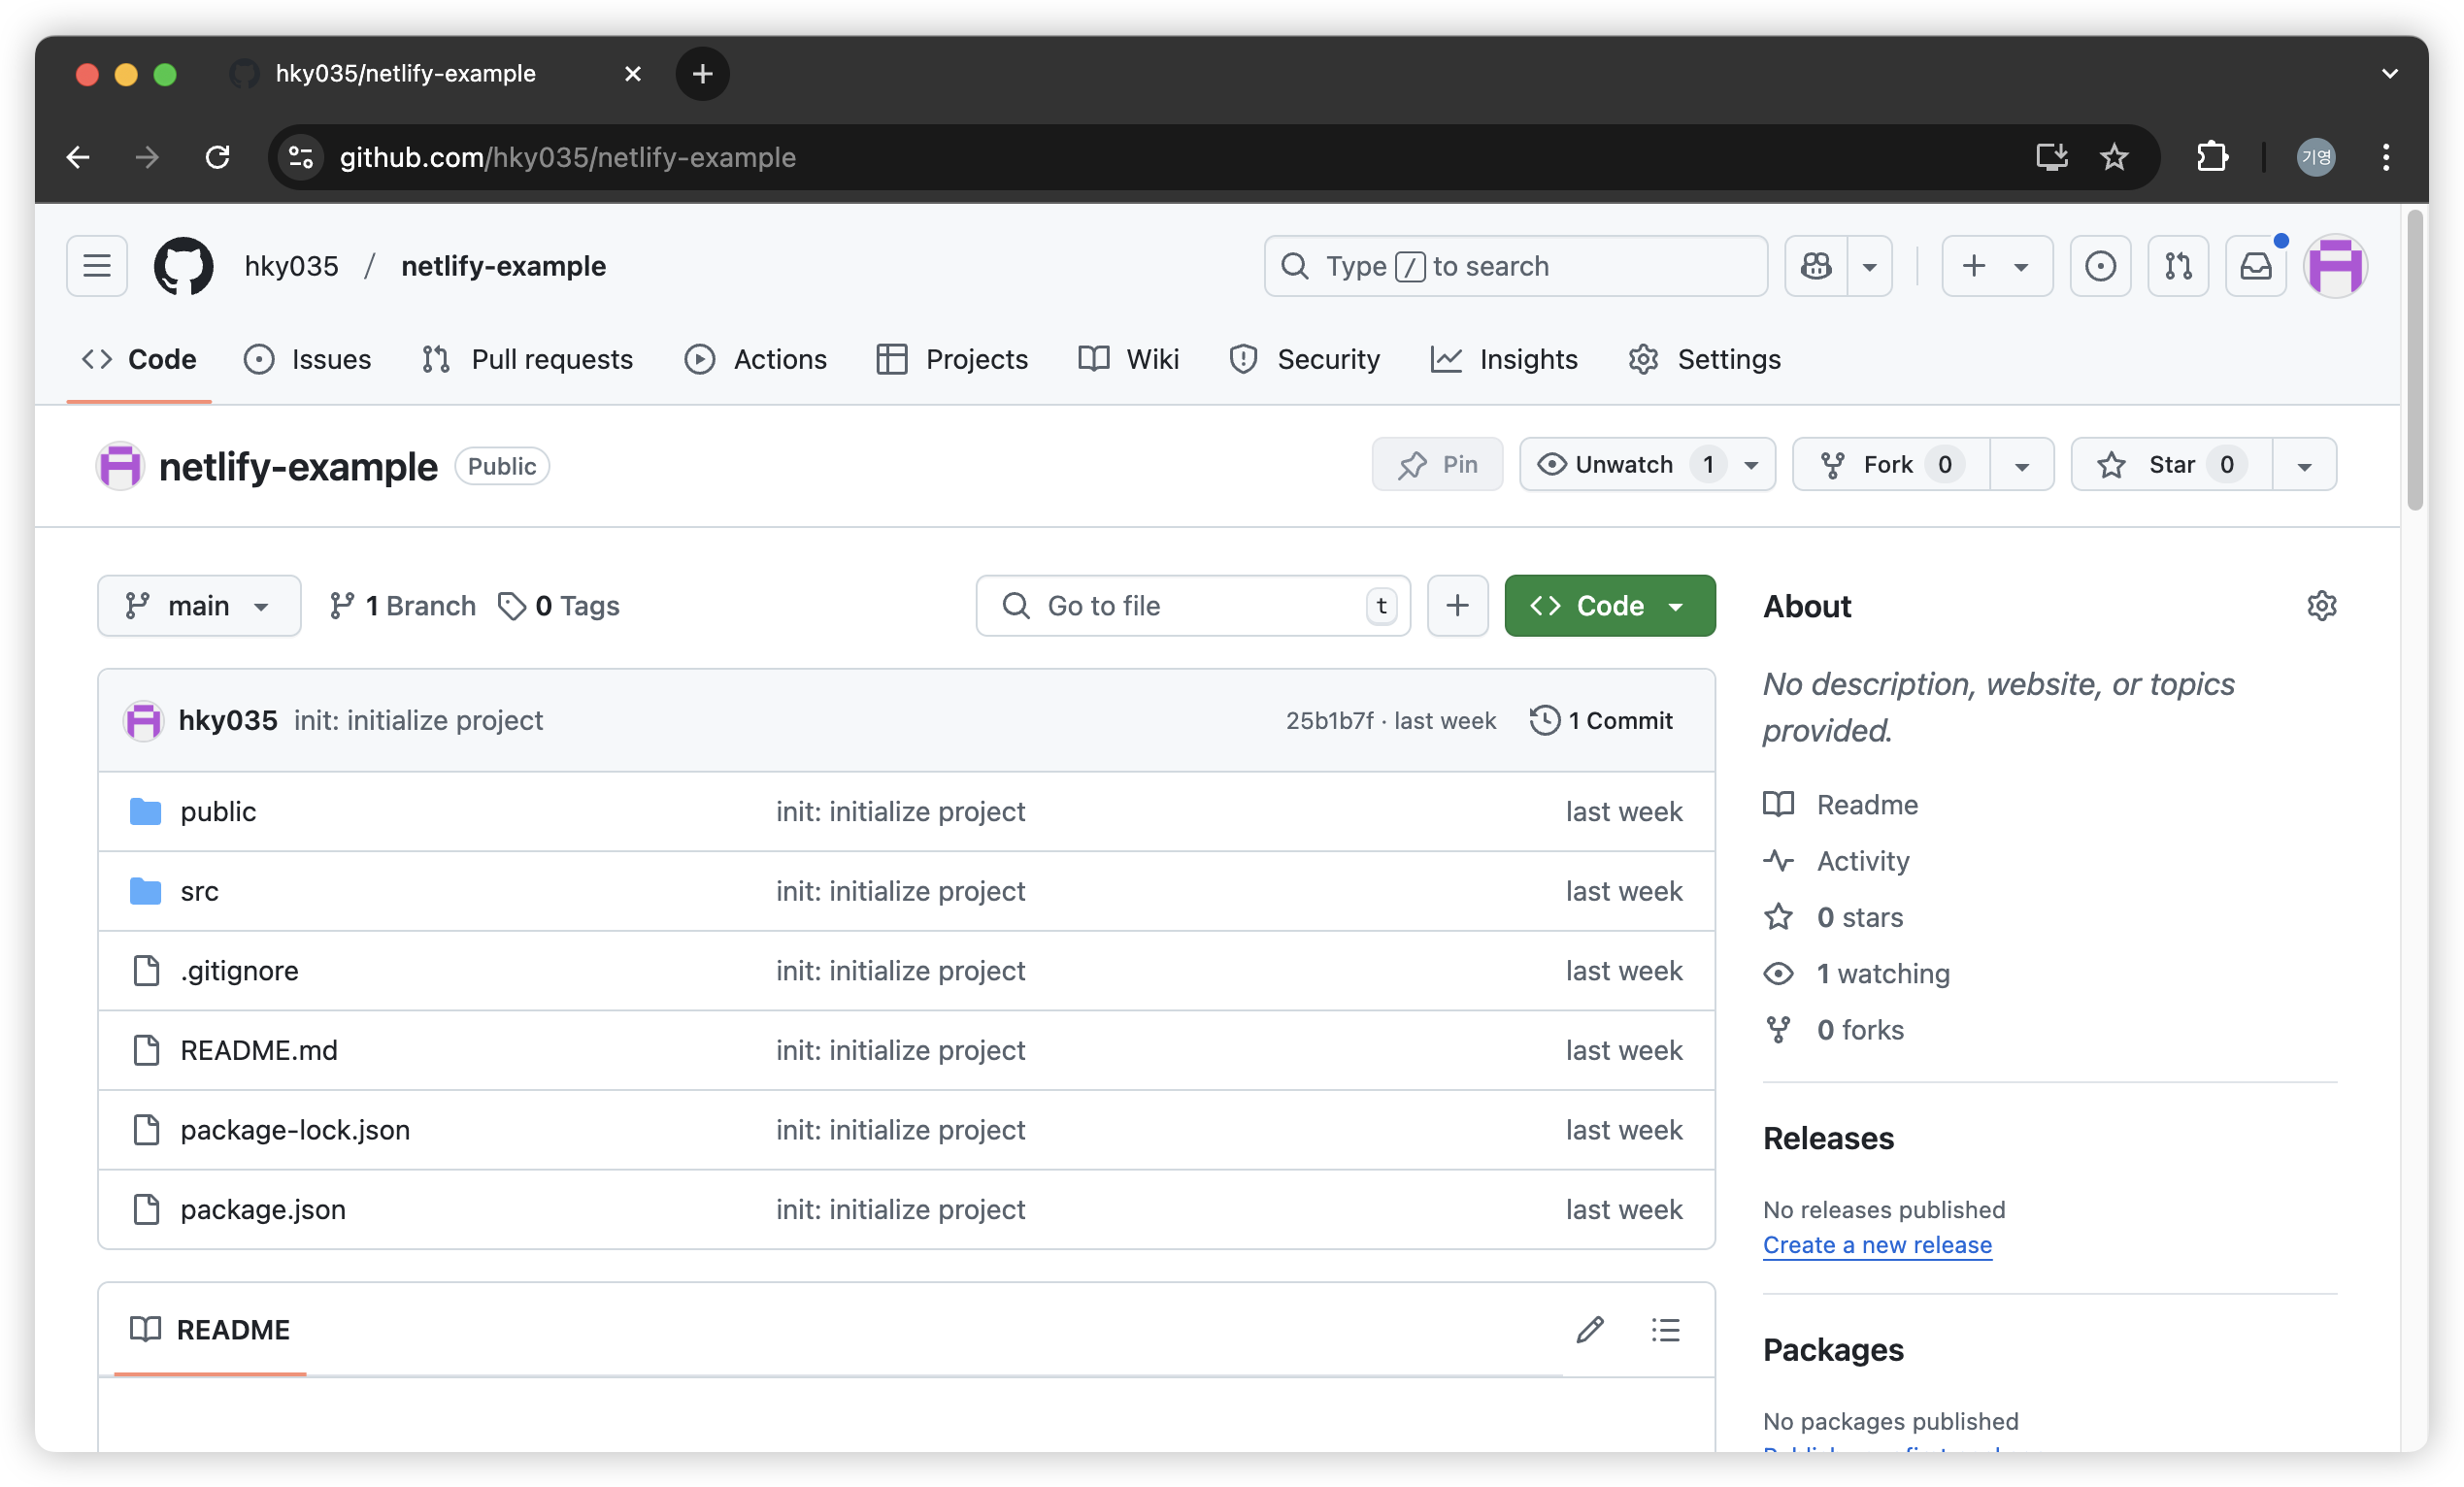Fork the repository
This screenshot has width=2464, height=1487.
tap(1891, 465)
